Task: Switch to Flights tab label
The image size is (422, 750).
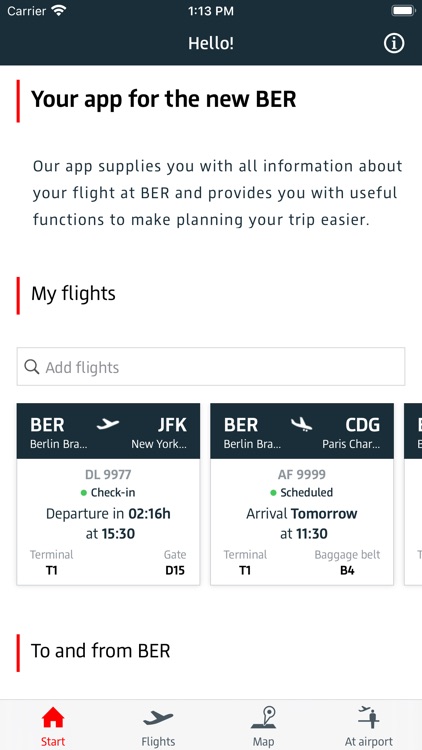Action: coord(158,741)
